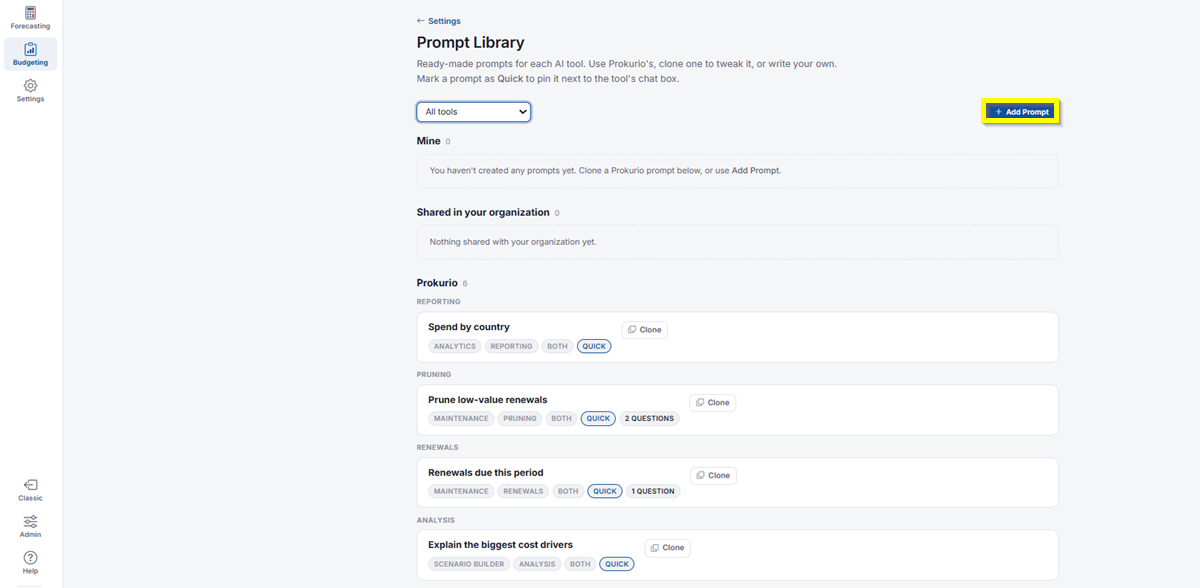Screen dimensions: 1200x588
Task: Clone the Spend by country prompt
Action: click(644, 330)
